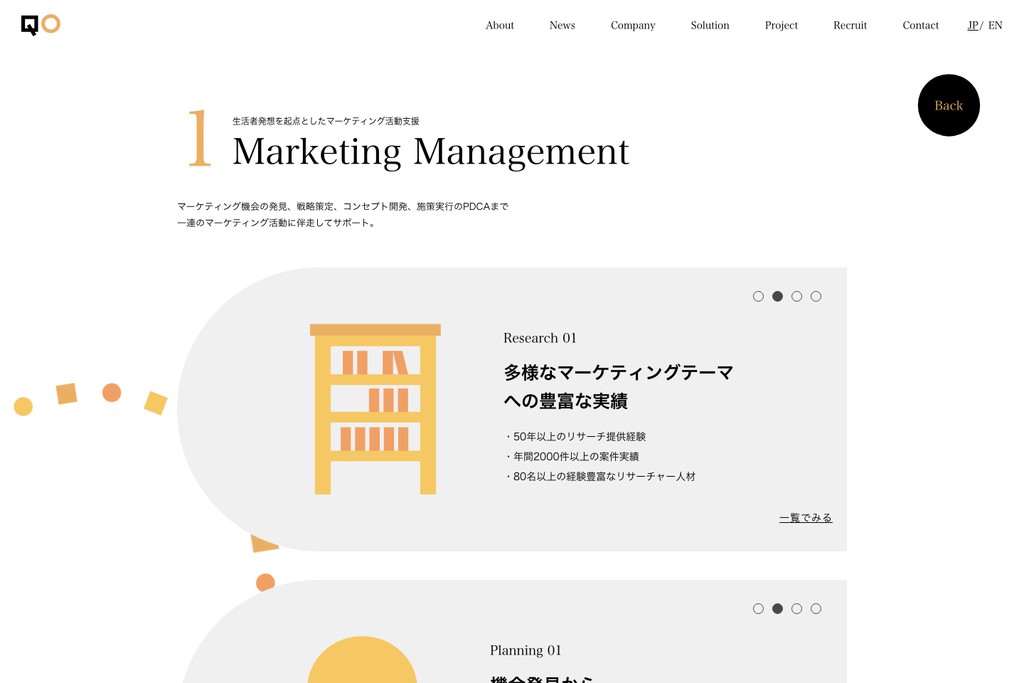Viewport: 1024px width, 683px height.
Task: Select second slide dot in Research 01 card
Action: pos(777,296)
